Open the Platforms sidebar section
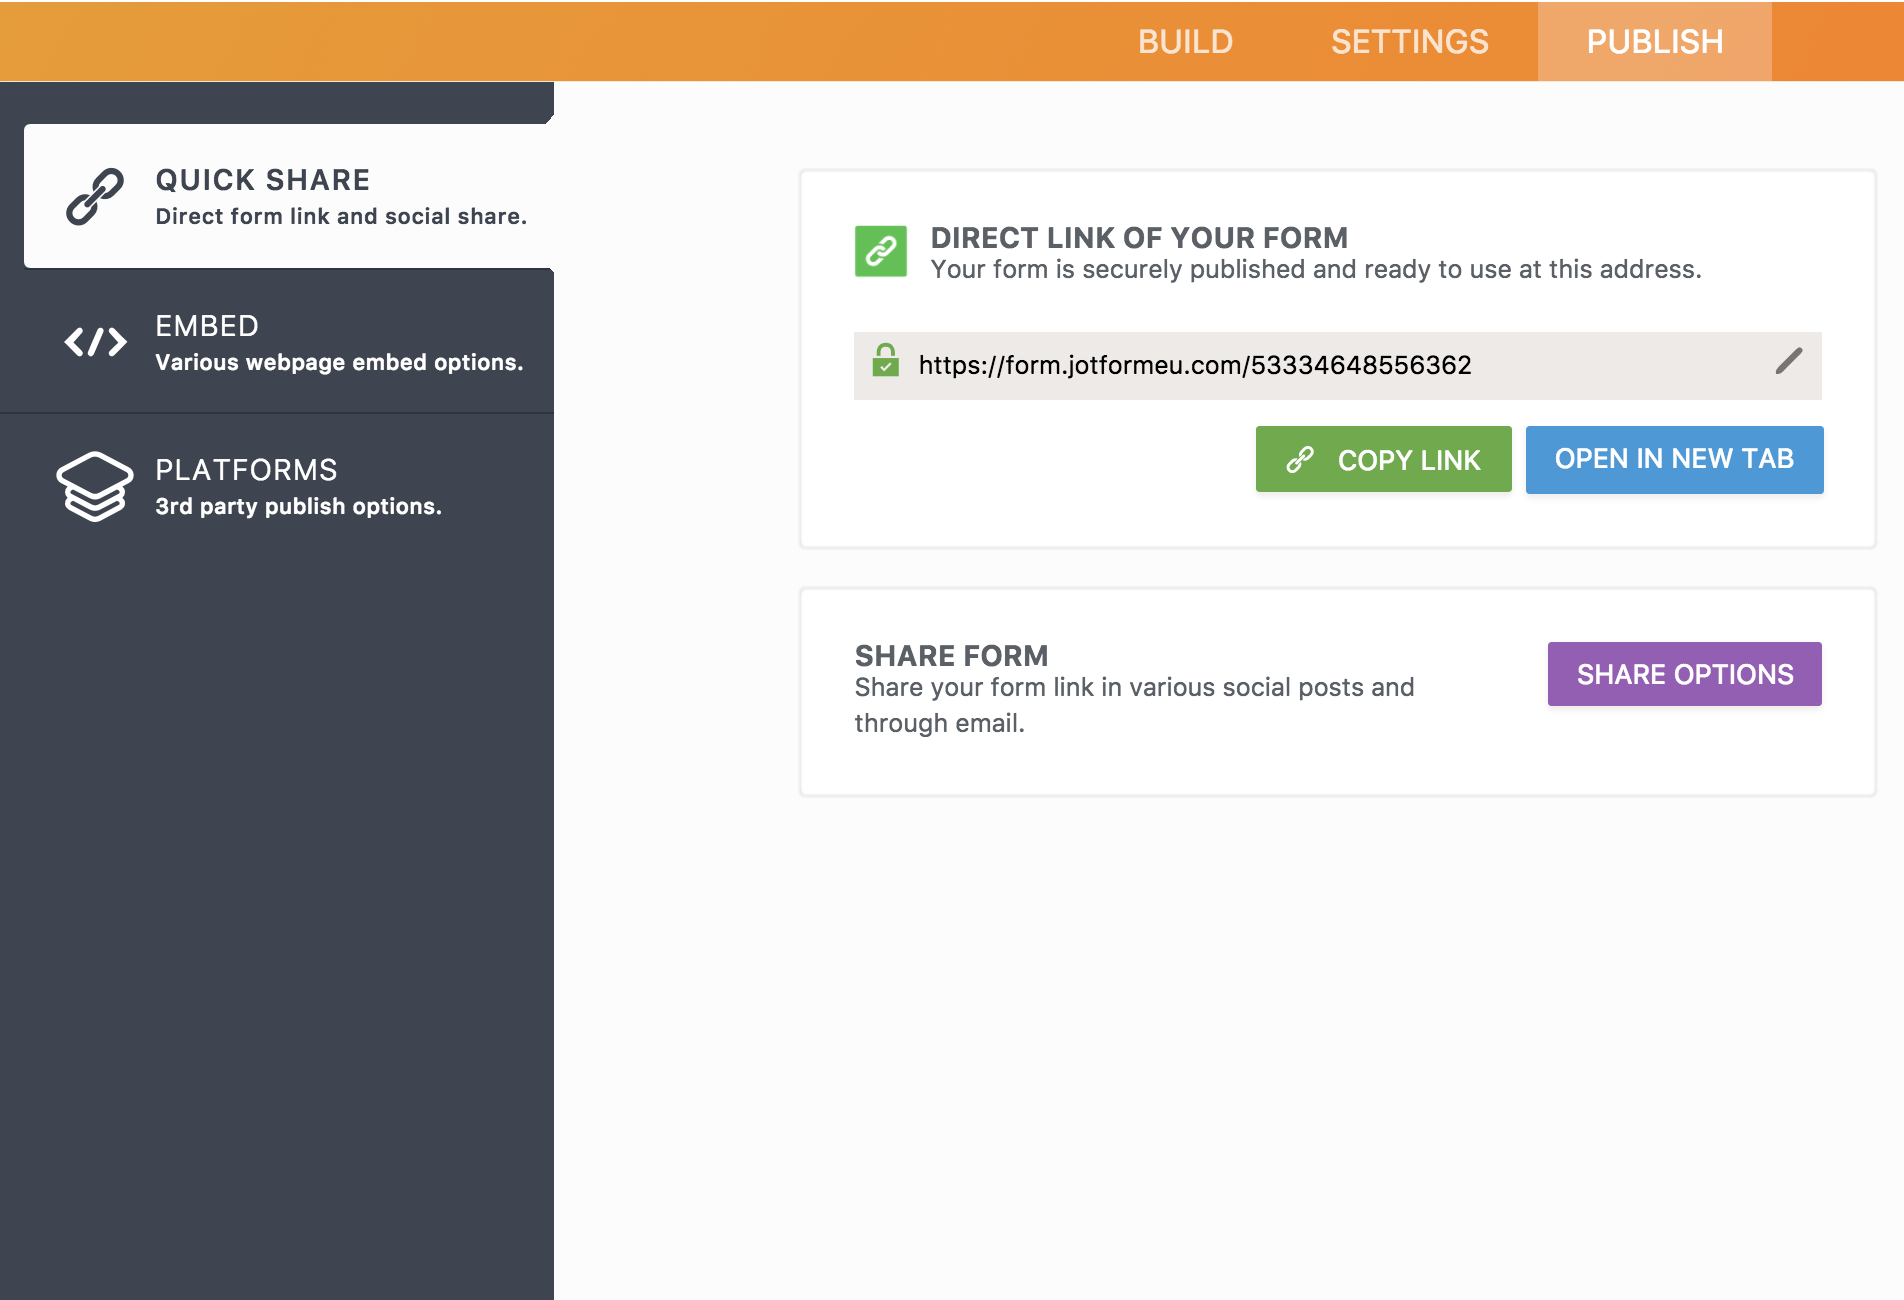Screen dimensions: 1904x1300 pyautogui.click(x=277, y=487)
